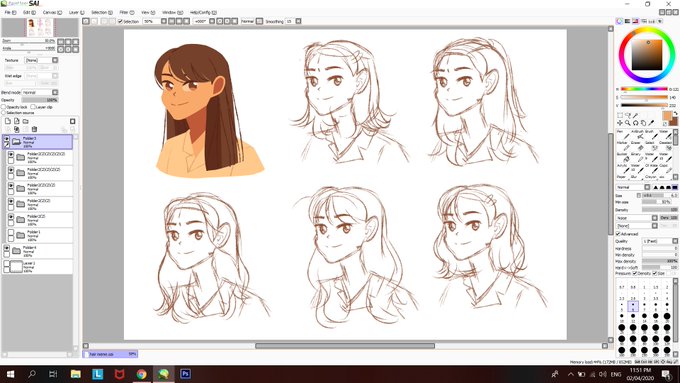Pick the rectangular selection tool

point(620,115)
